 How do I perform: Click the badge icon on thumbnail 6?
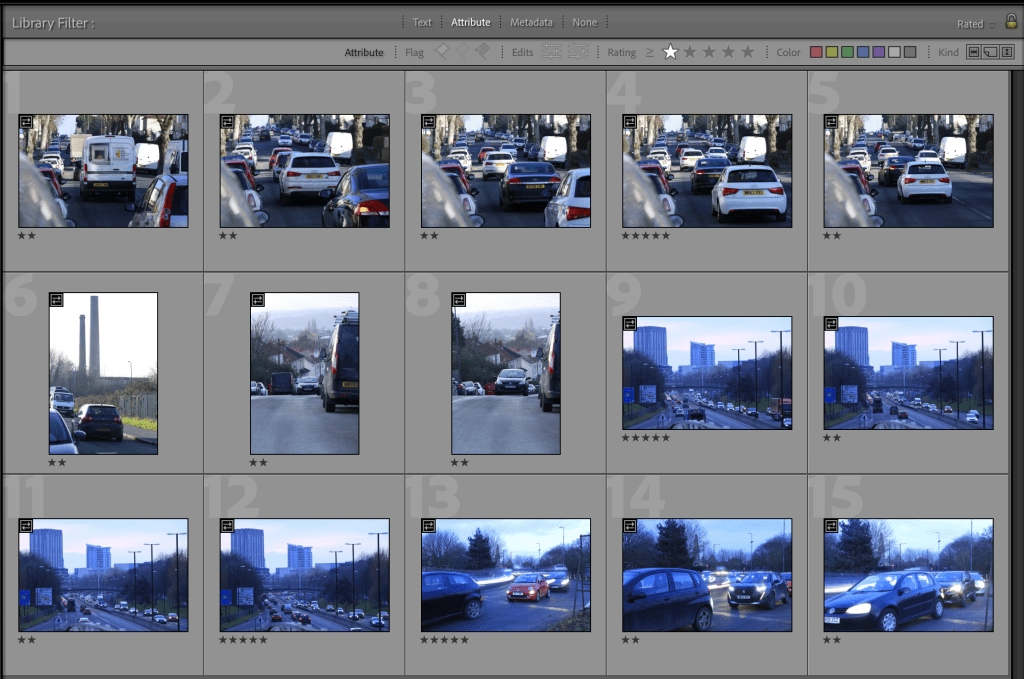pyautogui.click(x=57, y=299)
